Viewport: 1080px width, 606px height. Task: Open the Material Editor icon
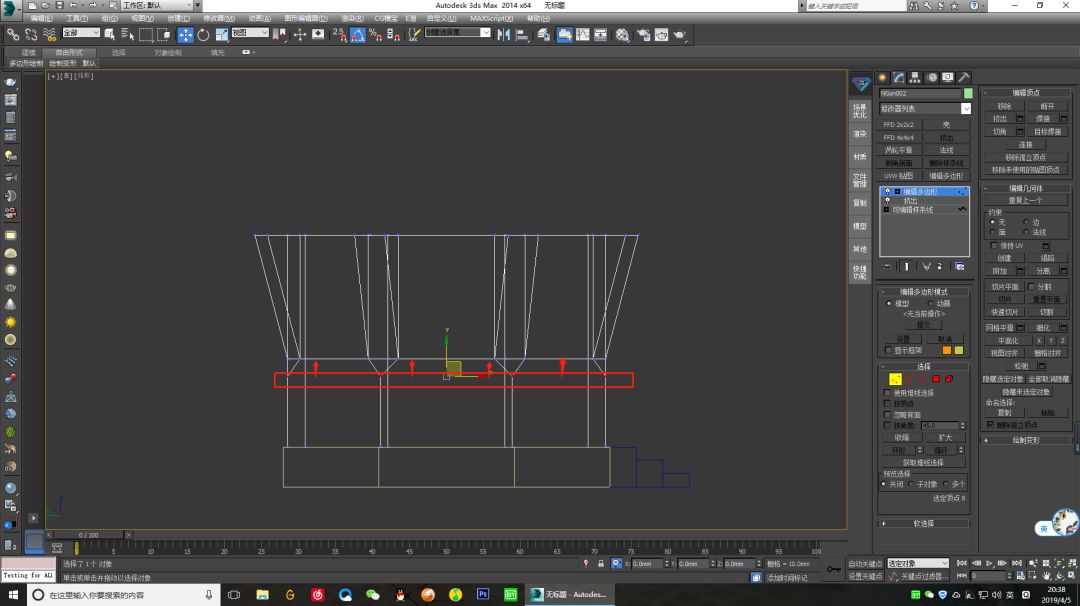[x=622, y=34]
